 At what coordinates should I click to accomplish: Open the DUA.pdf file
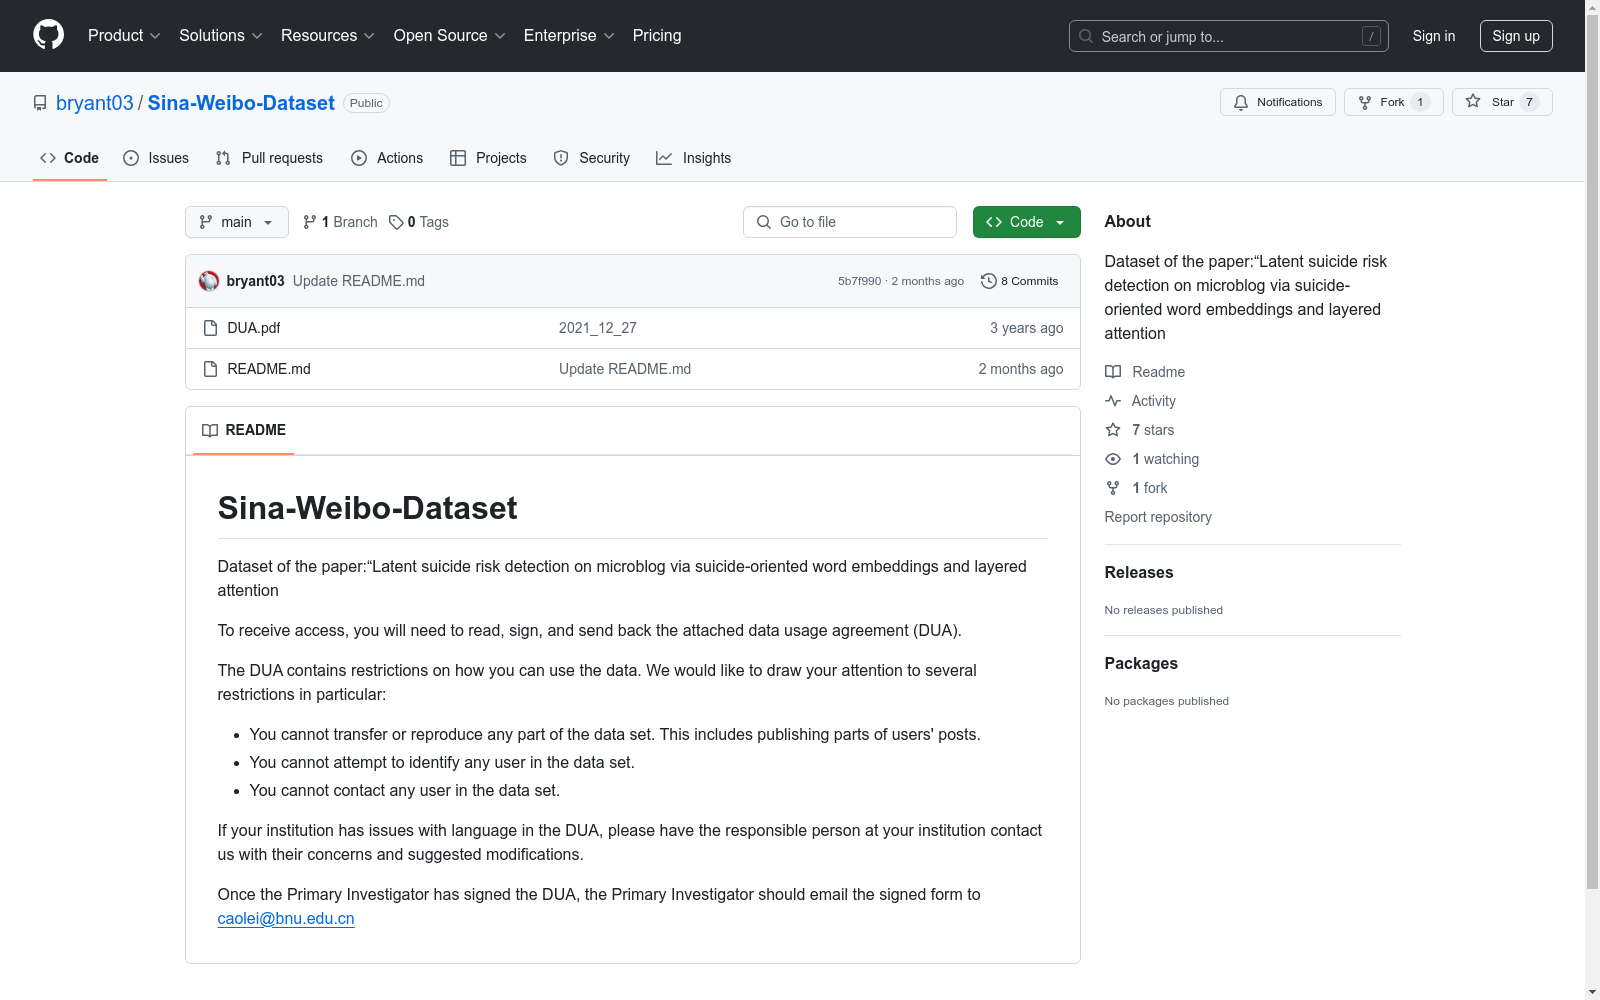click(254, 328)
